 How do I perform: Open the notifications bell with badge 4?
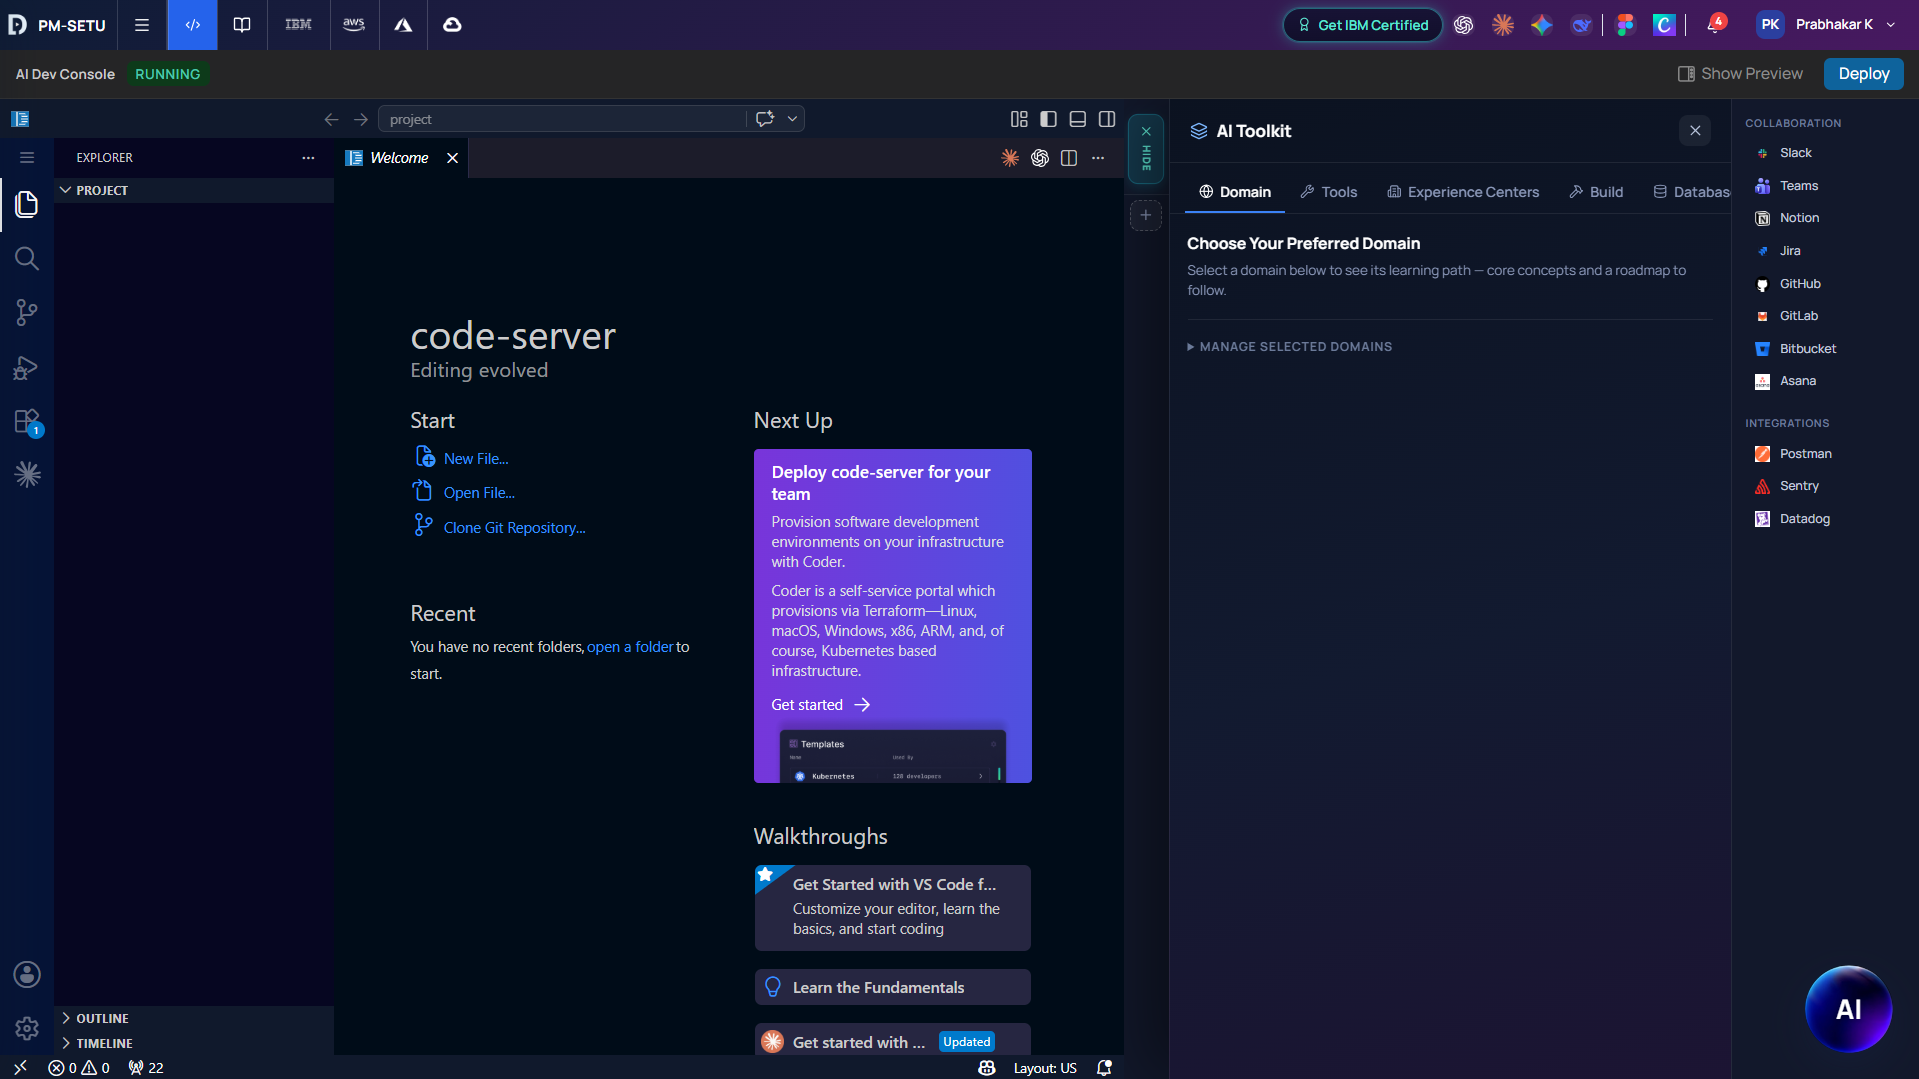[x=1716, y=25]
